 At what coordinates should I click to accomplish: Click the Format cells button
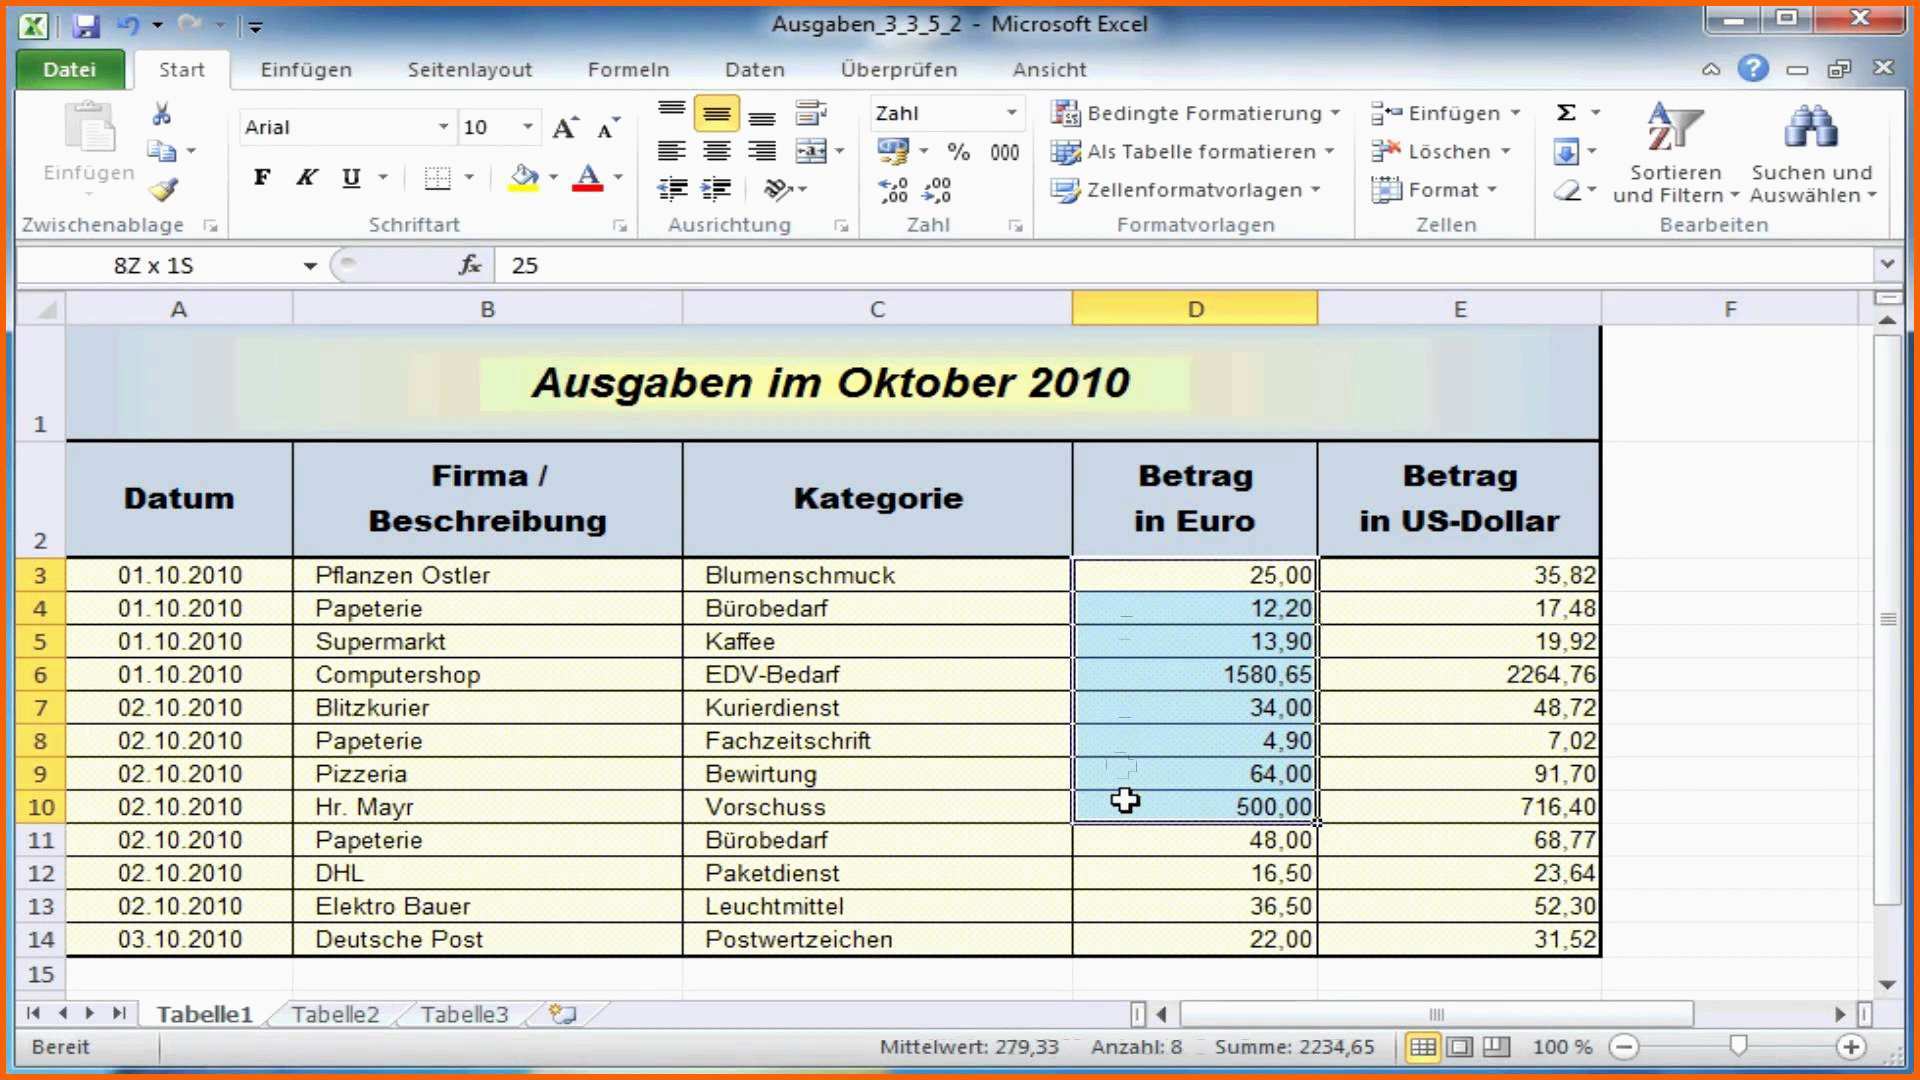point(1434,190)
